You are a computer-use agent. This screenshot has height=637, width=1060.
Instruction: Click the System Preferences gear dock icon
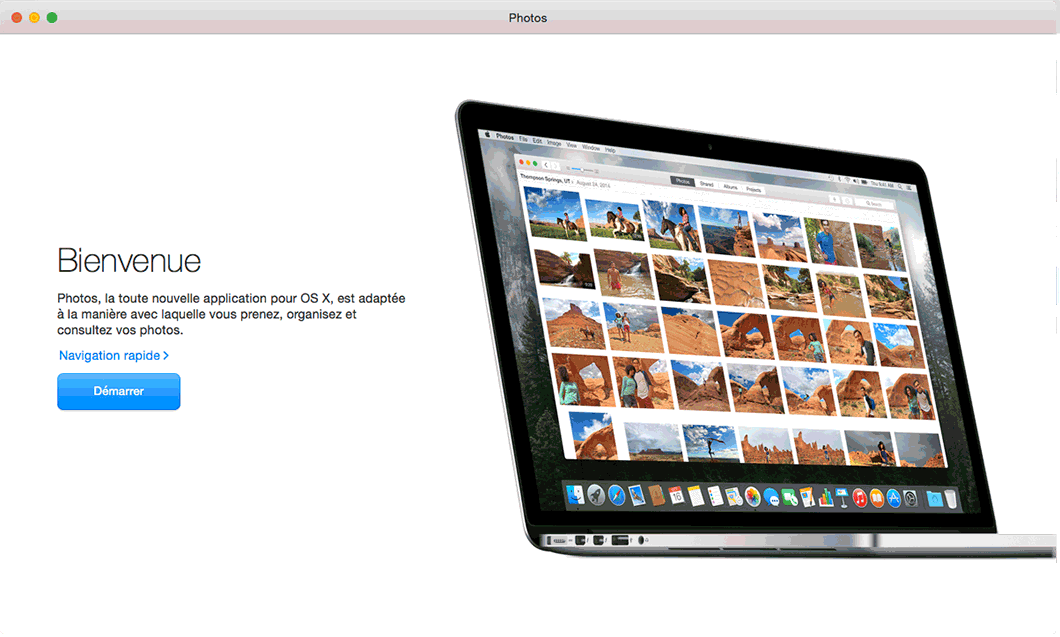(911, 497)
